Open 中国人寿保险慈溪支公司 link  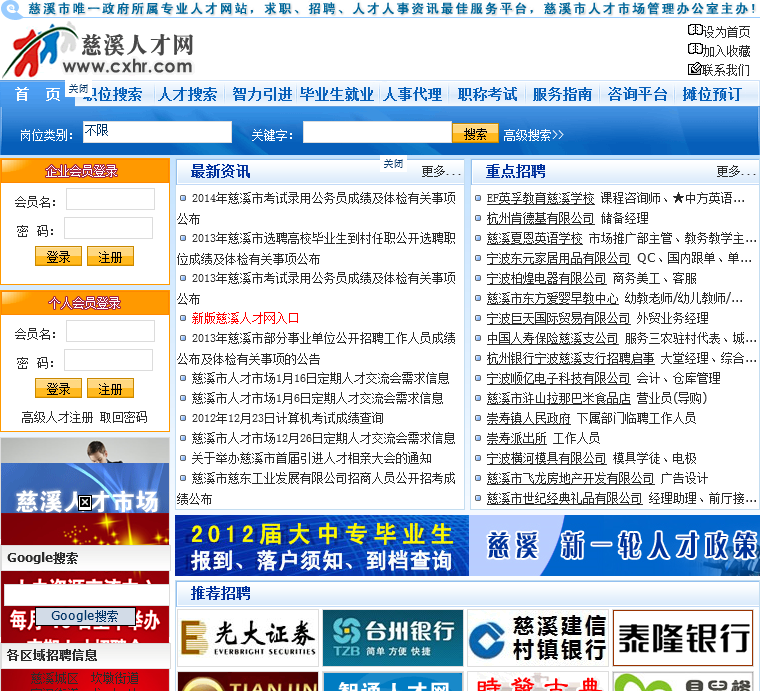(553, 338)
